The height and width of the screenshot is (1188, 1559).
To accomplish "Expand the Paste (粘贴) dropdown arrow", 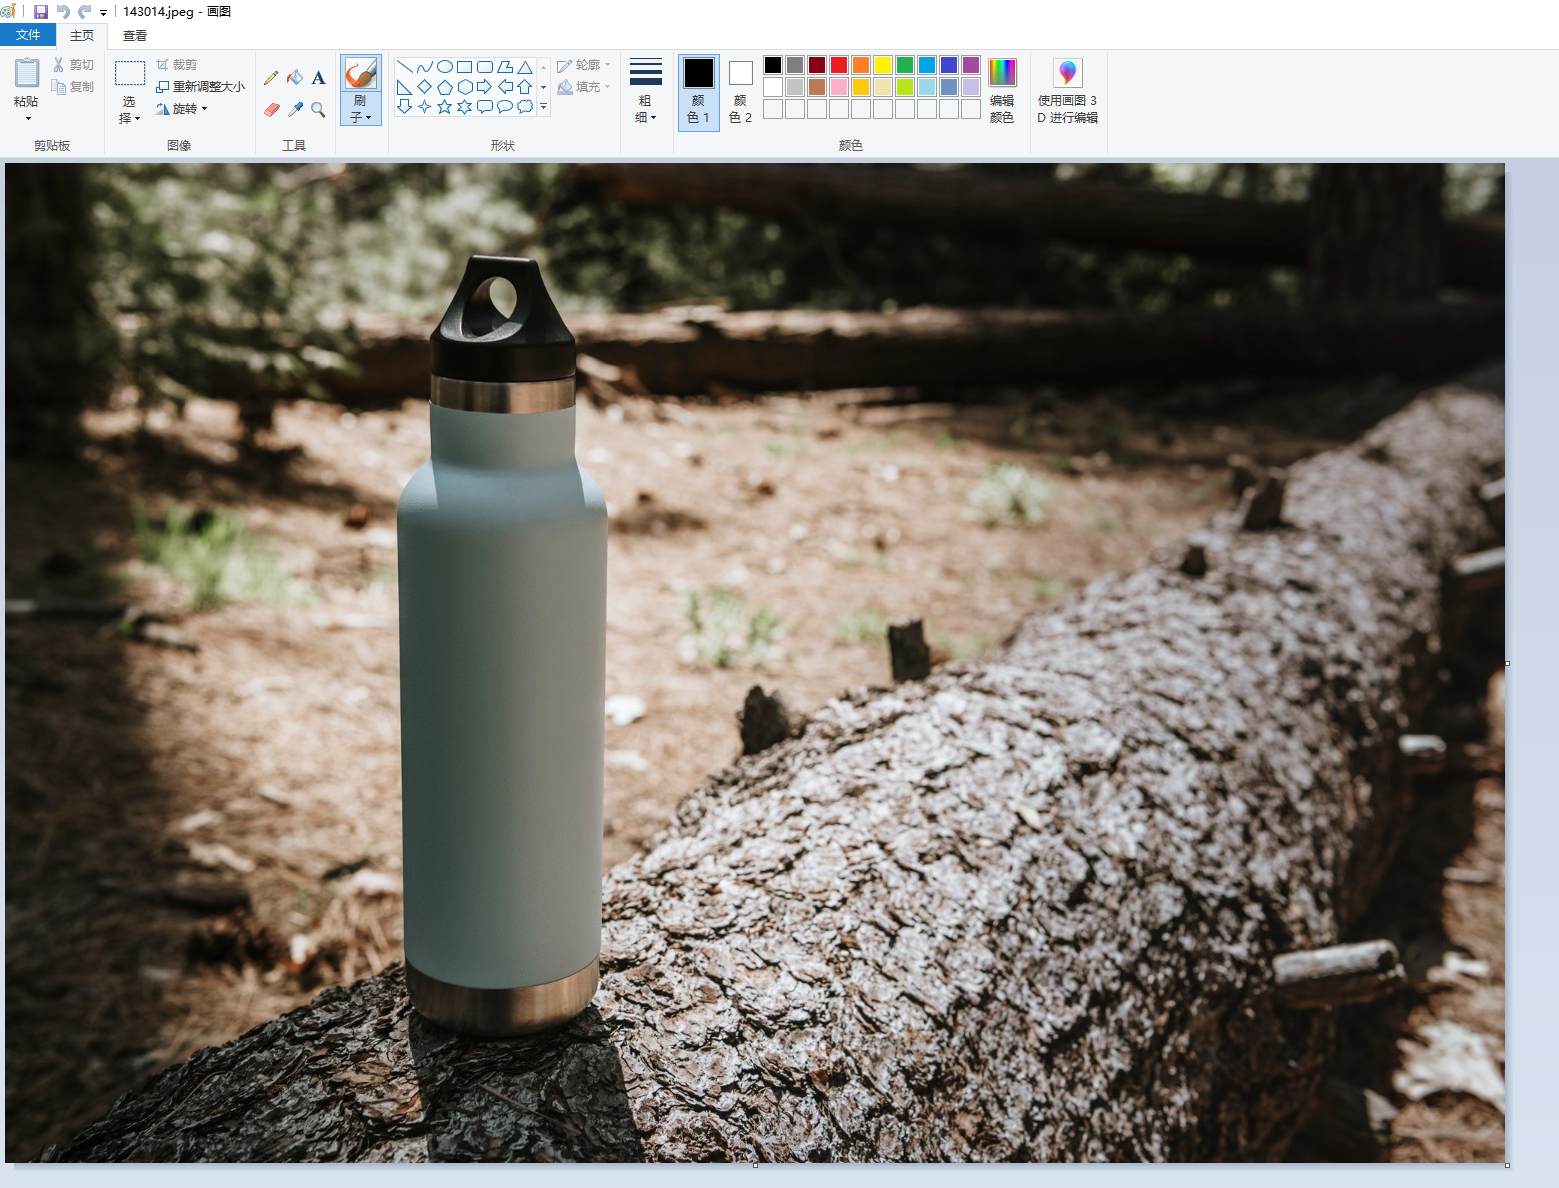I will (x=27, y=119).
